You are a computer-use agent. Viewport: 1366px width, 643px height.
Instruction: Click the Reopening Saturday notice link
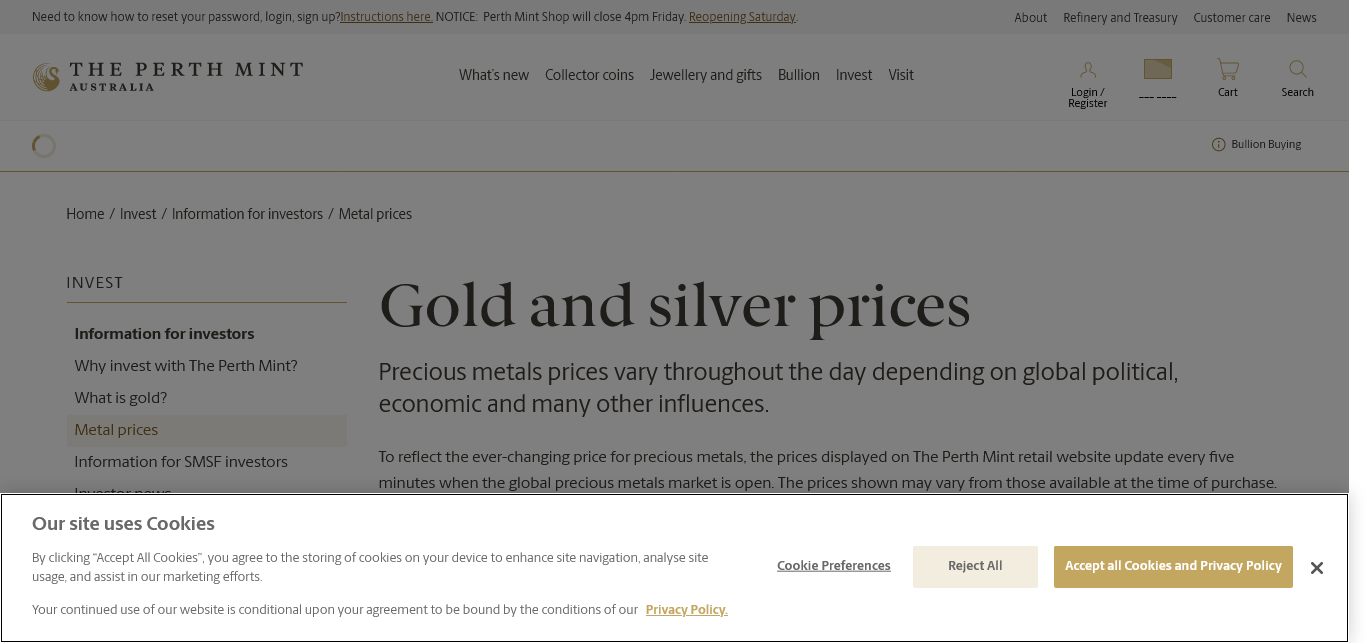(x=742, y=17)
